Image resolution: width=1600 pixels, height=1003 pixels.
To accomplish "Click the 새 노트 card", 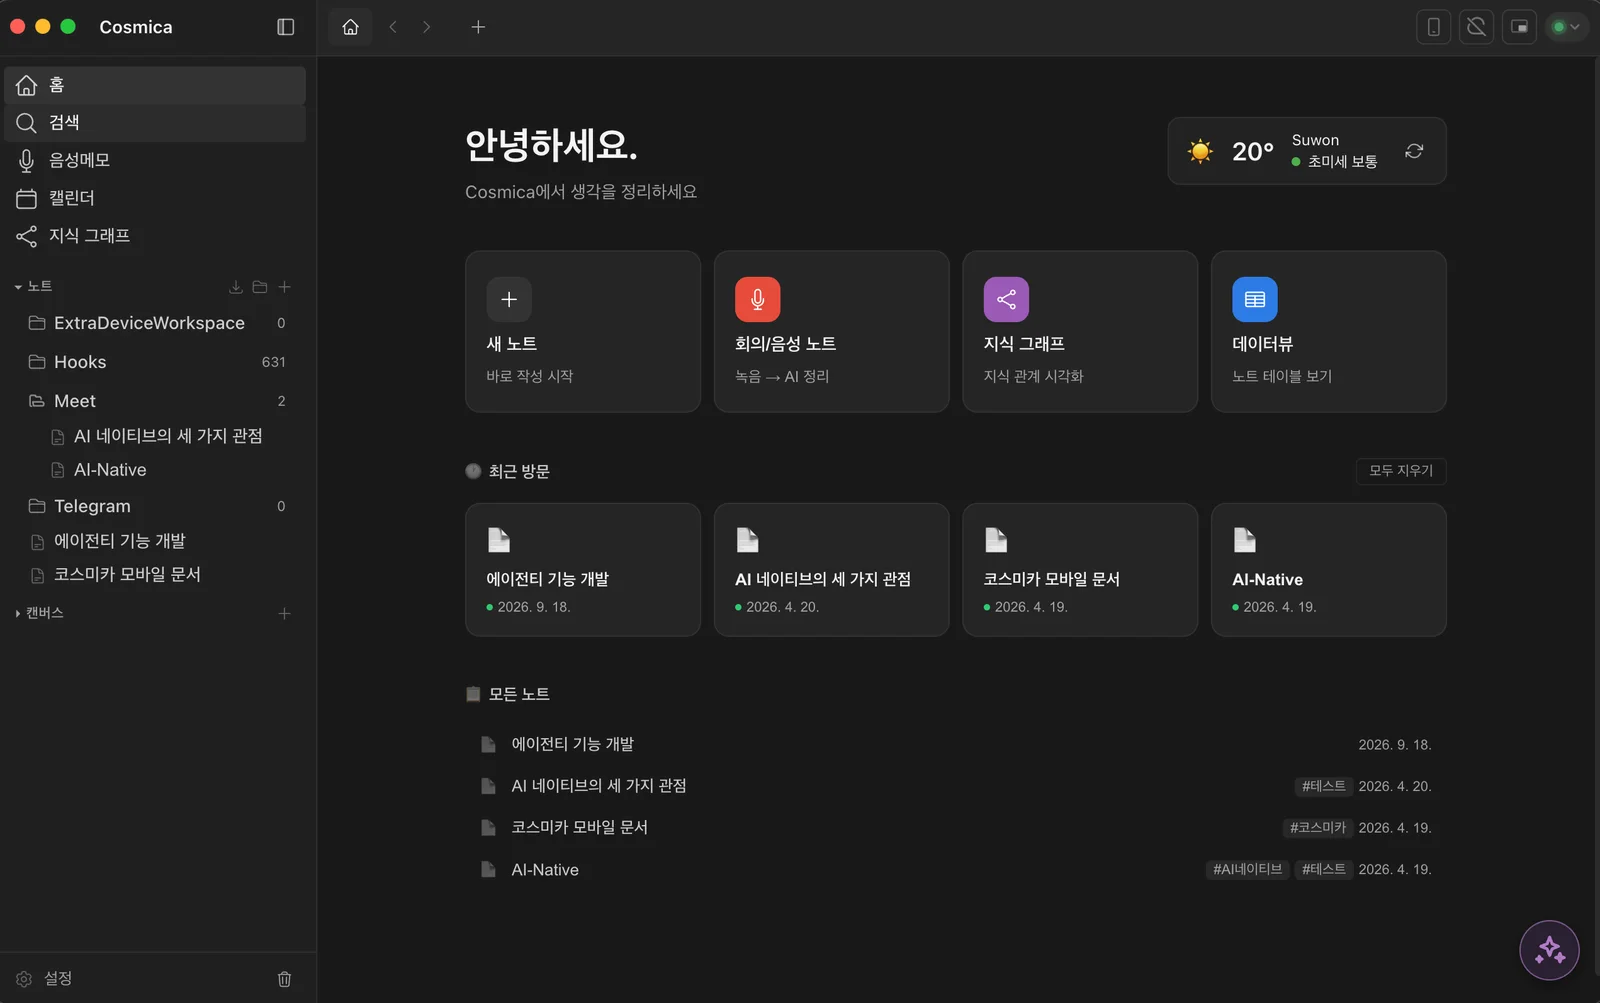I will (583, 331).
